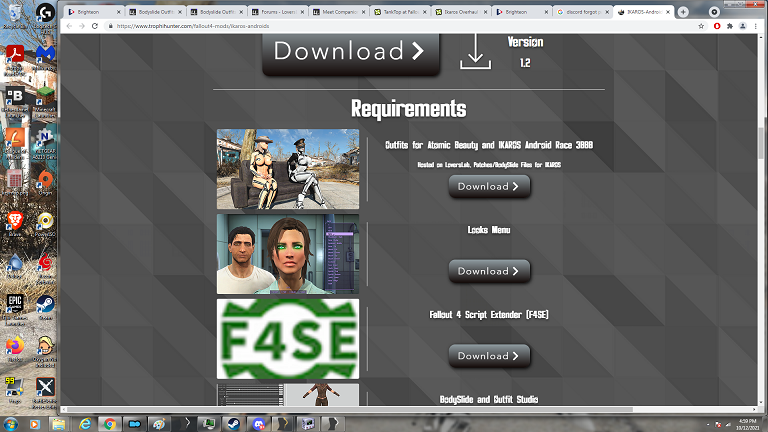Image resolution: width=768 pixels, height=432 pixels.
Task: Open a new browser tab
Action: click(683, 12)
